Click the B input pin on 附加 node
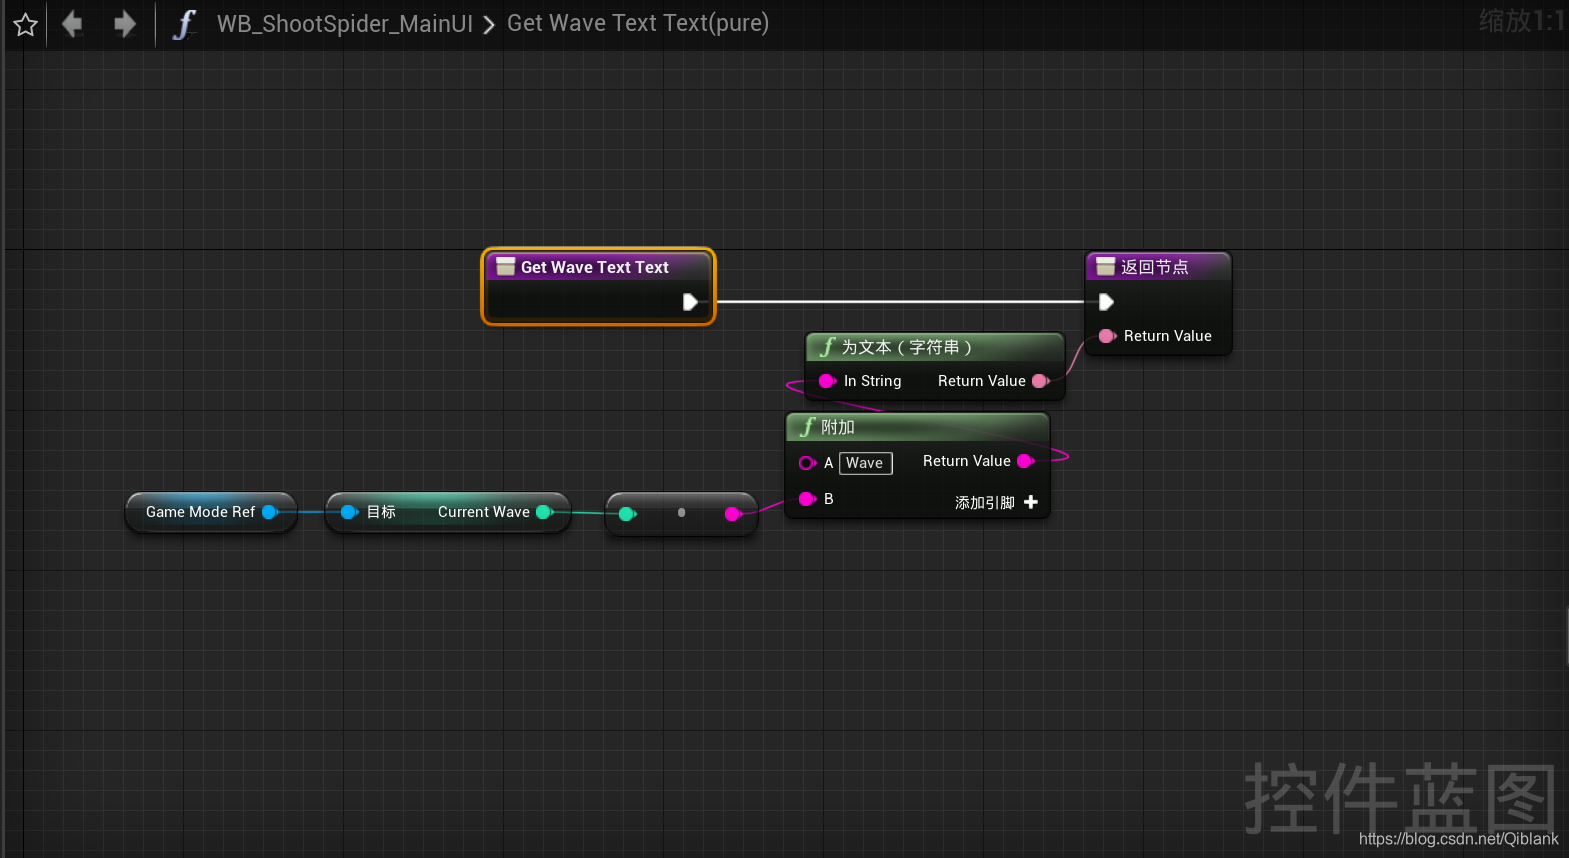The image size is (1569, 858). coord(807,499)
